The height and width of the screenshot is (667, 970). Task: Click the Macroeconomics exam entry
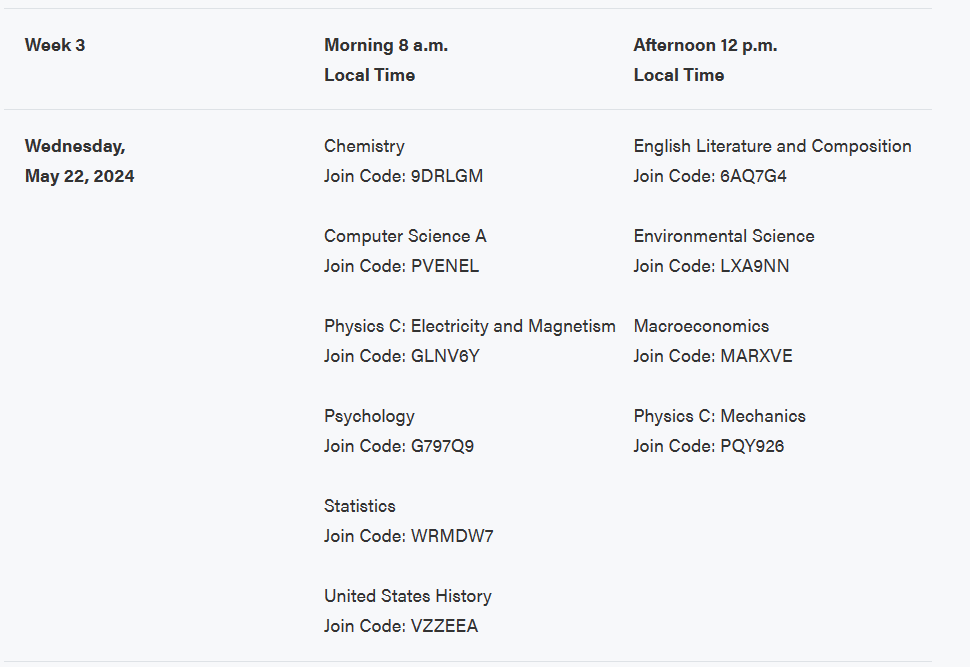pos(701,327)
